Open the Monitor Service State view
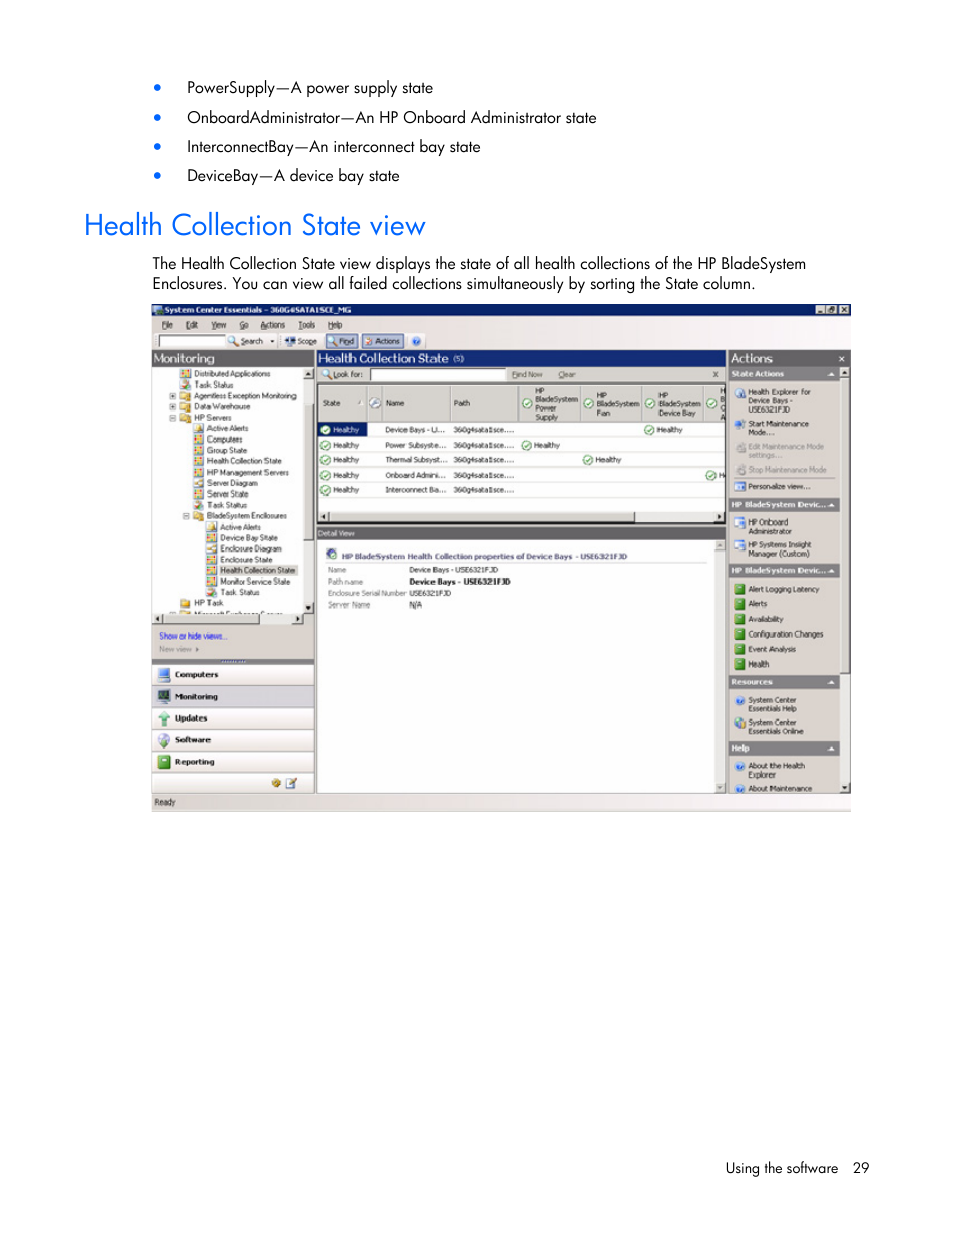 (x=254, y=582)
